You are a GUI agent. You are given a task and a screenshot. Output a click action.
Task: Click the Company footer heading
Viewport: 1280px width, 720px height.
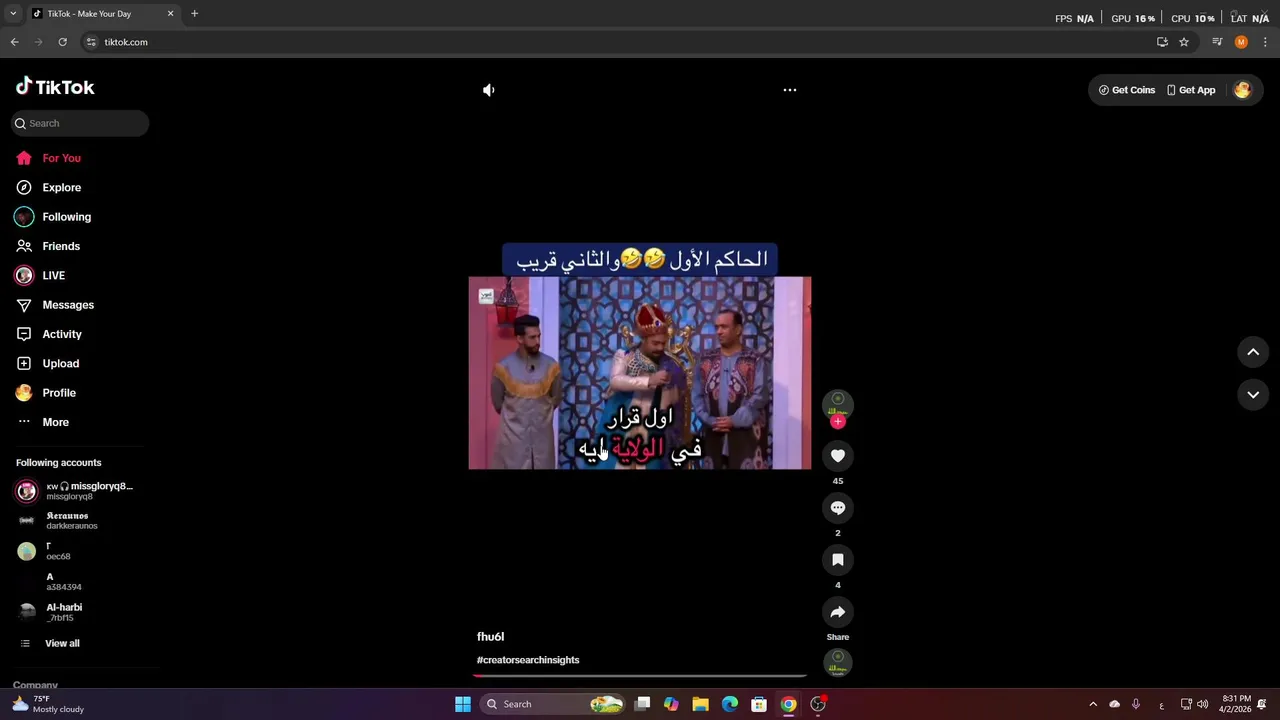click(35, 685)
